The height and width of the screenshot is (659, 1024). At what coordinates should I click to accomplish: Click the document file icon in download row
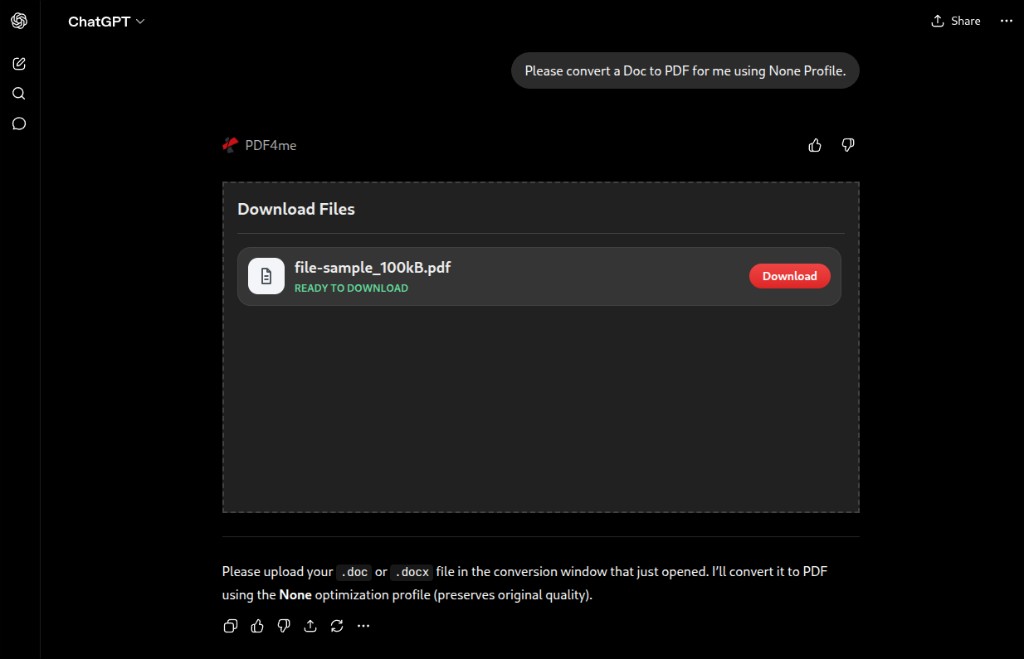coord(266,276)
